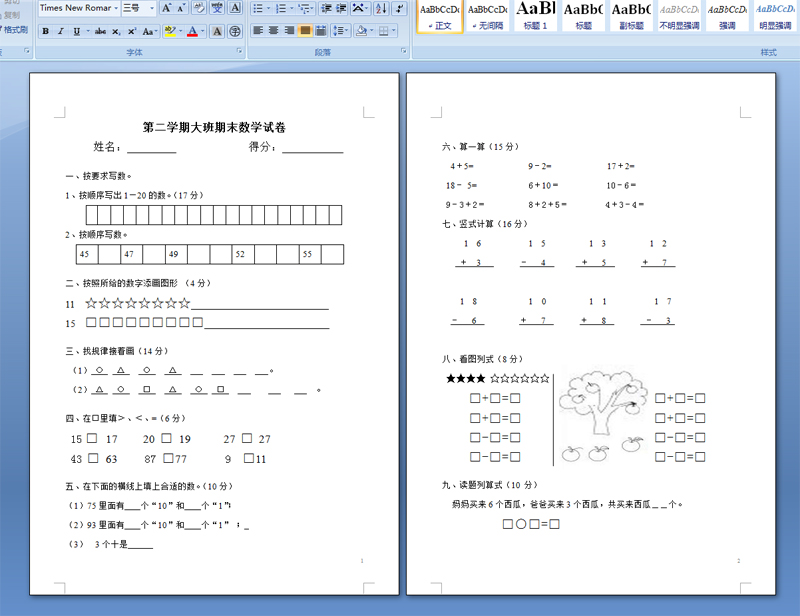The height and width of the screenshot is (616, 800).
Task: Apply underline to the selected text
Action: 77,31
